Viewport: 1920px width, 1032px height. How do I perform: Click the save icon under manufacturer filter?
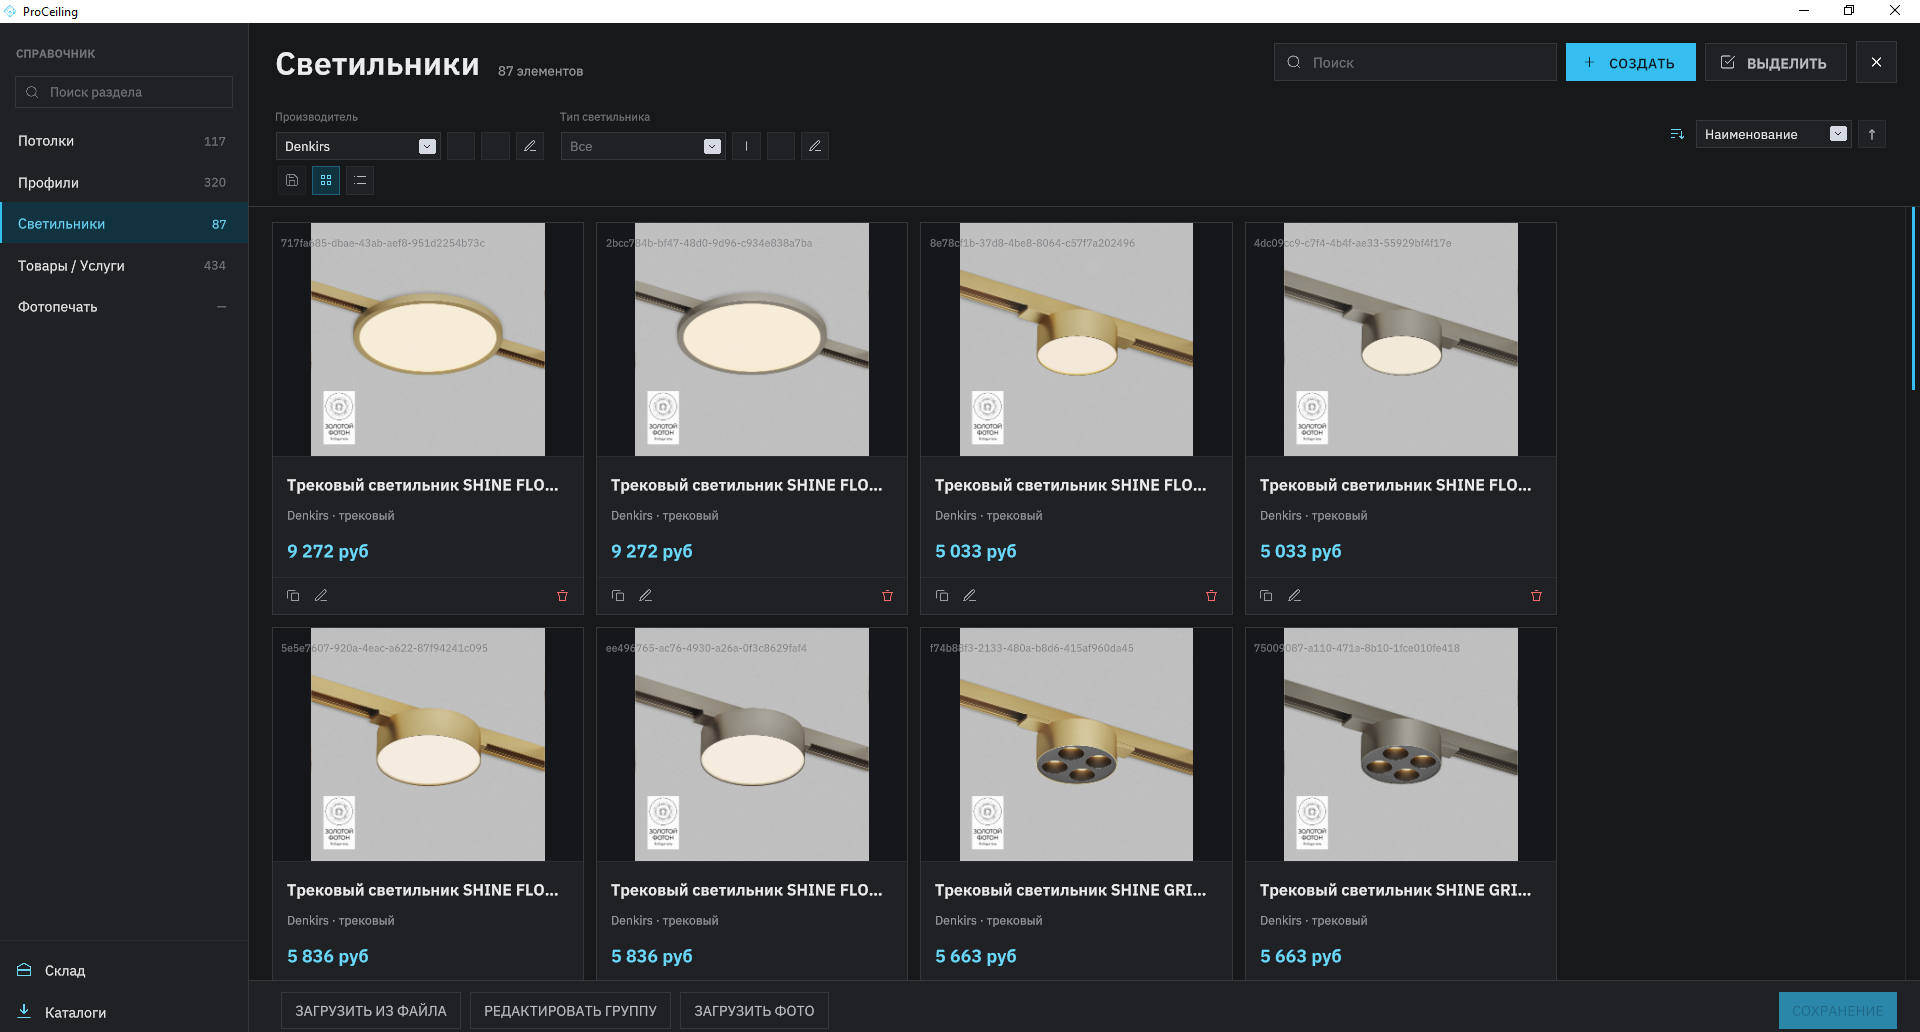pyautogui.click(x=292, y=181)
